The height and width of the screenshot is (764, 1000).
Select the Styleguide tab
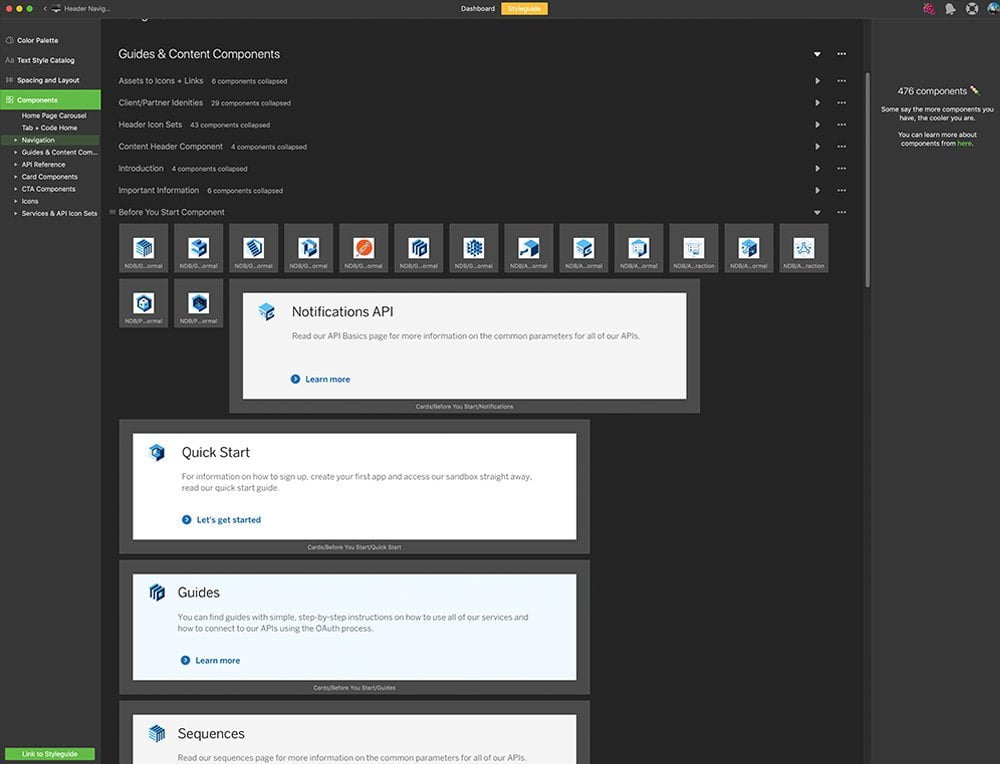[x=524, y=8]
